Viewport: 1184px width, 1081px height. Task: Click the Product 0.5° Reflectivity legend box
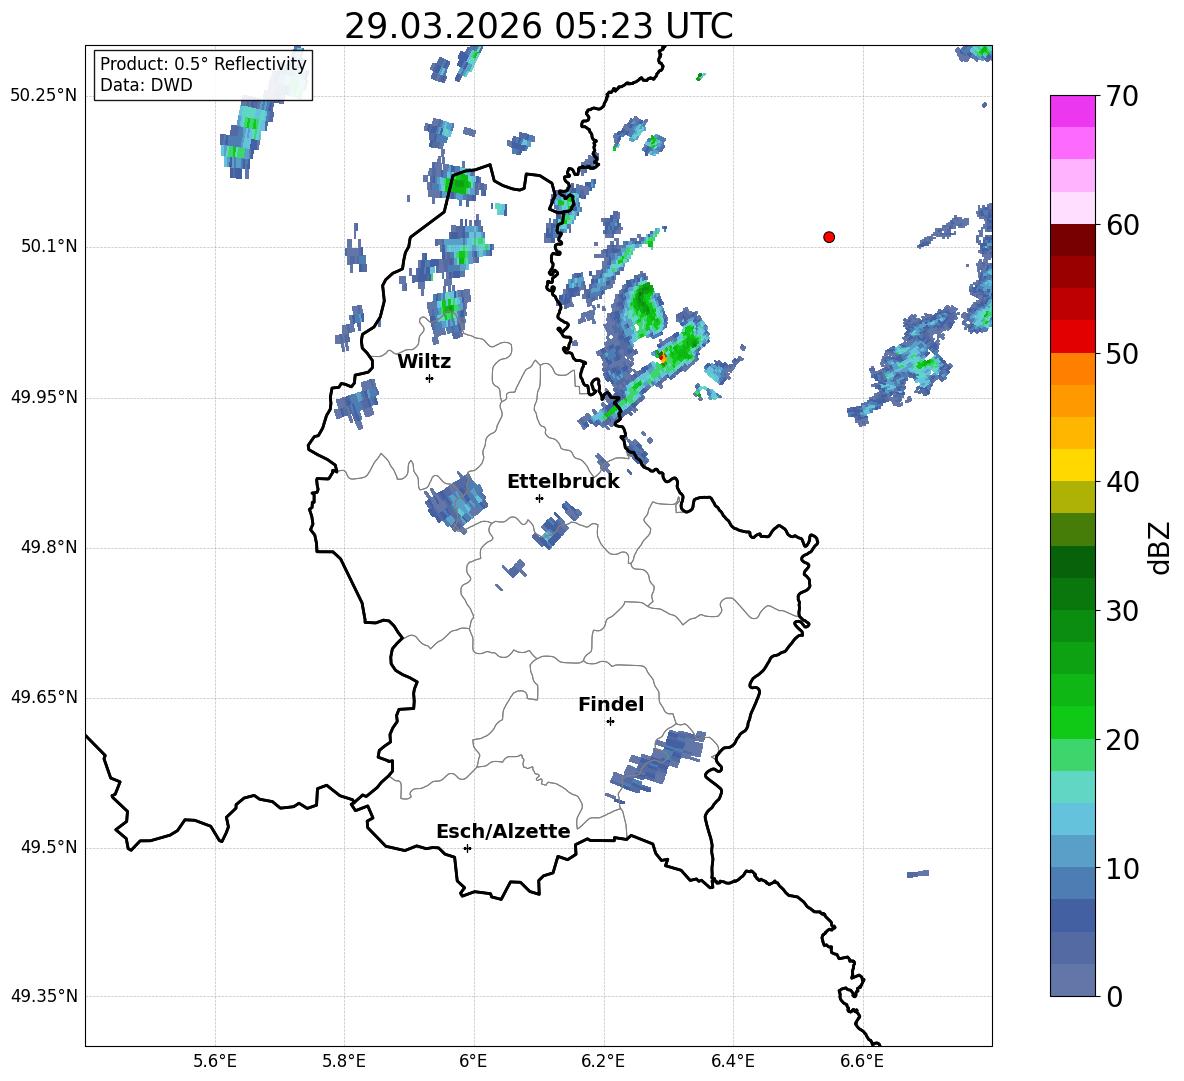coord(203,74)
